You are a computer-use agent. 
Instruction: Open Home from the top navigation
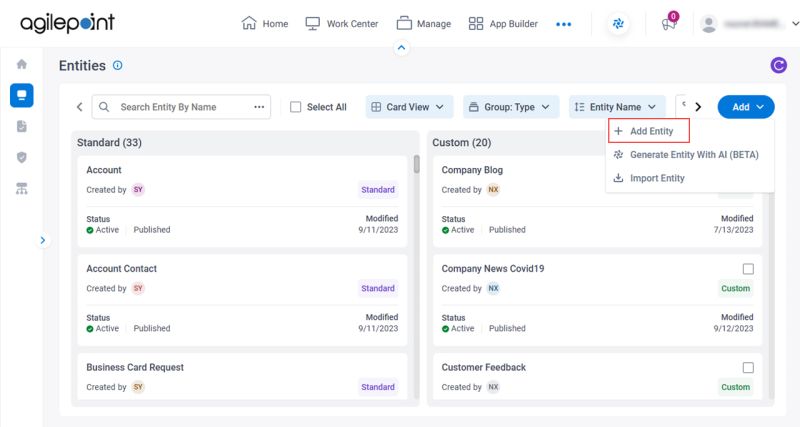point(265,23)
